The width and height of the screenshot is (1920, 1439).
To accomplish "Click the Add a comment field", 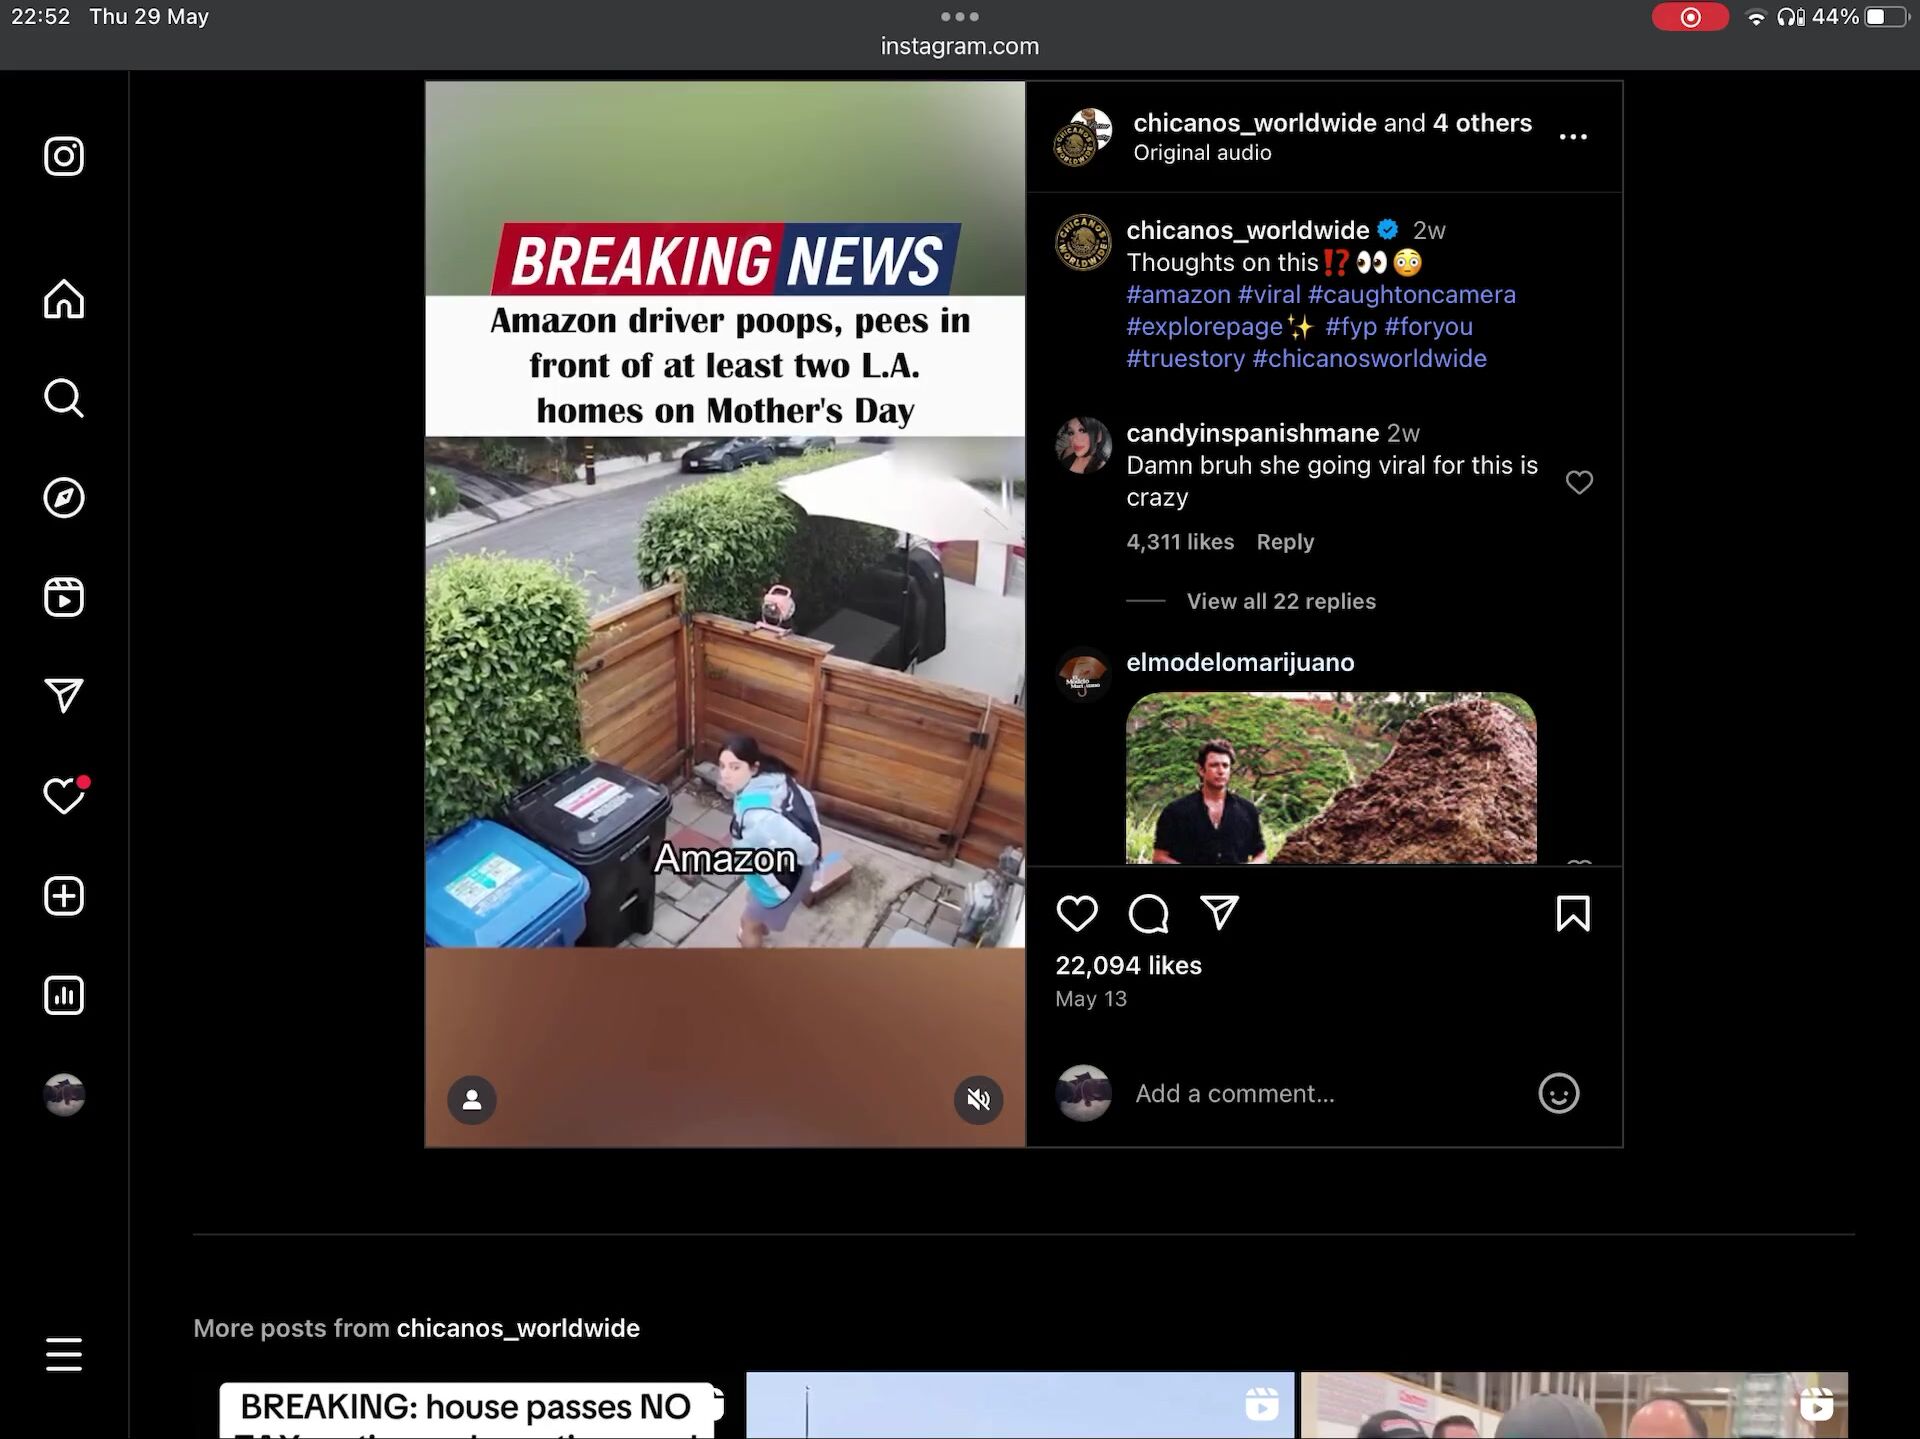I will [1323, 1093].
